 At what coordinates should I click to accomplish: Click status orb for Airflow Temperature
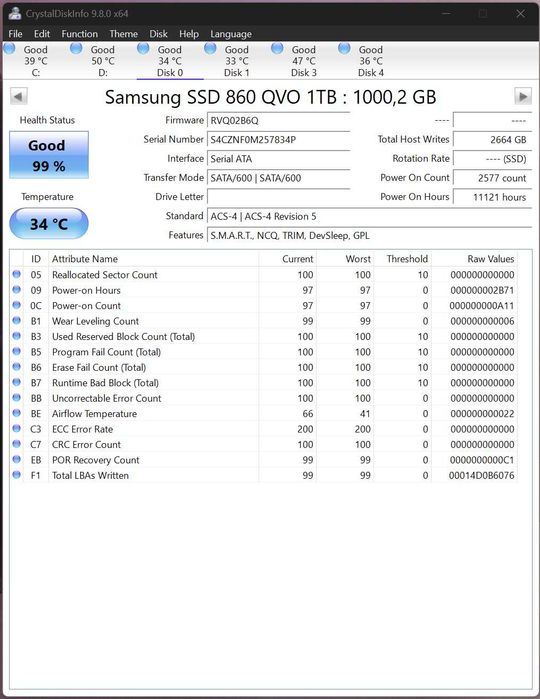click(17, 413)
